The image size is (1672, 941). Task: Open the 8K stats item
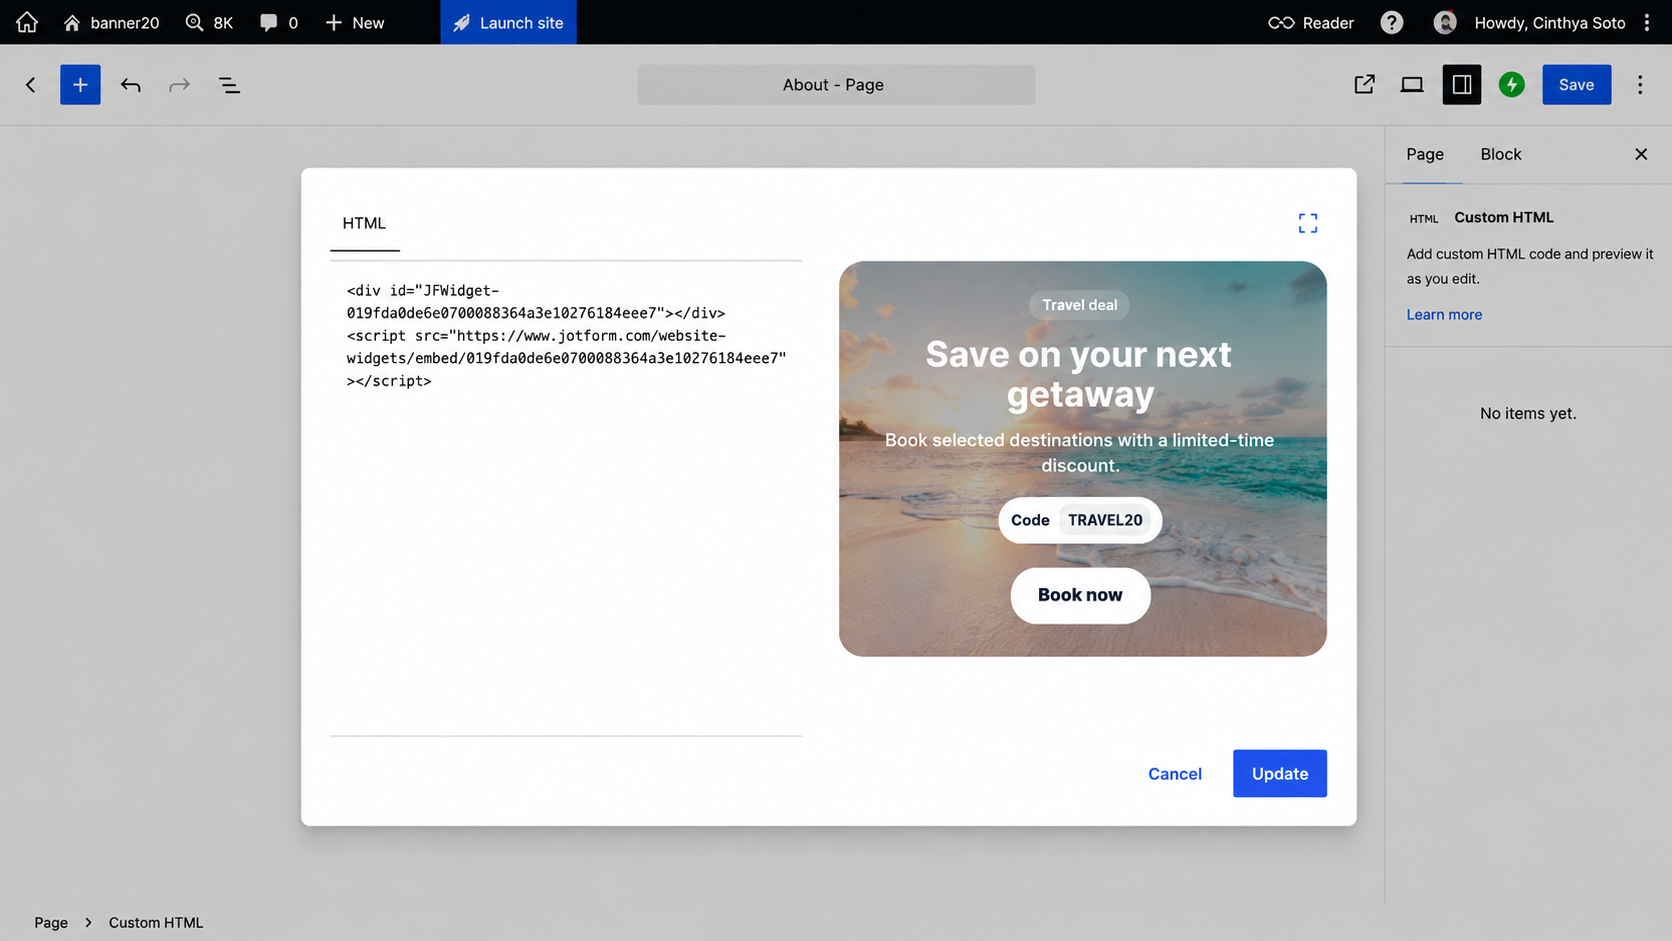click(x=209, y=22)
